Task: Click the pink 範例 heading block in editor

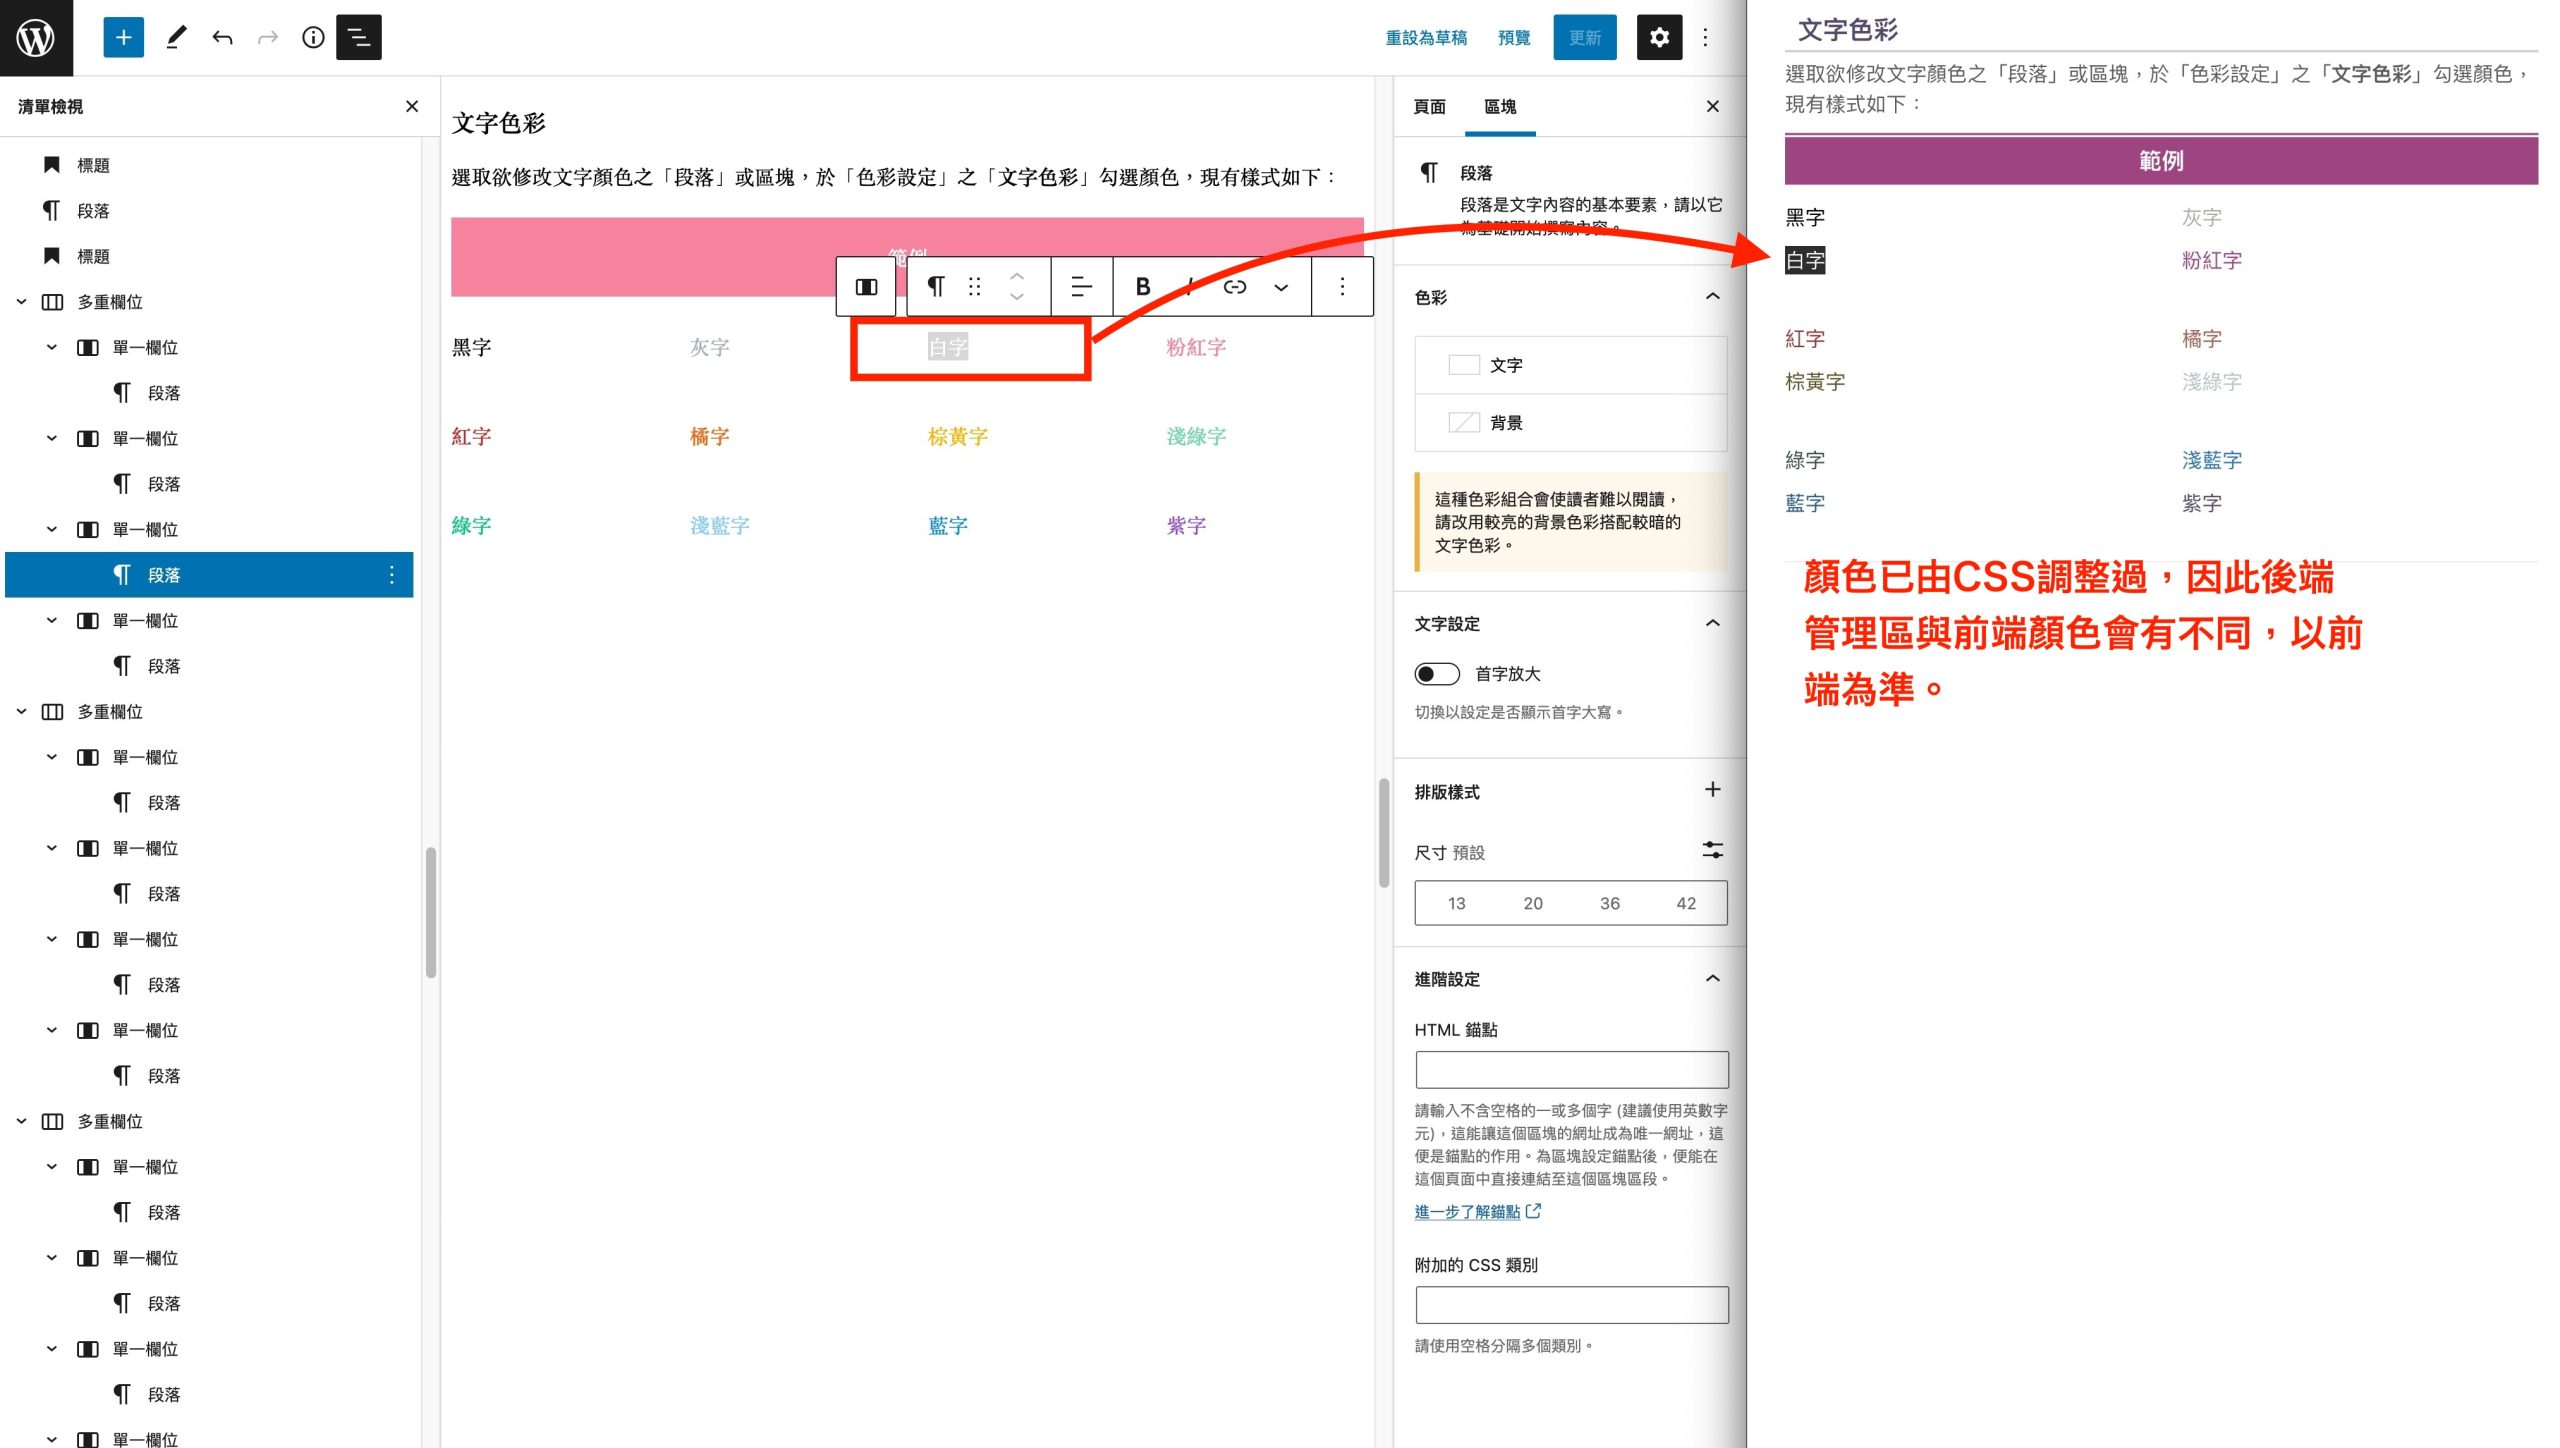Action: (x=907, y=257)
